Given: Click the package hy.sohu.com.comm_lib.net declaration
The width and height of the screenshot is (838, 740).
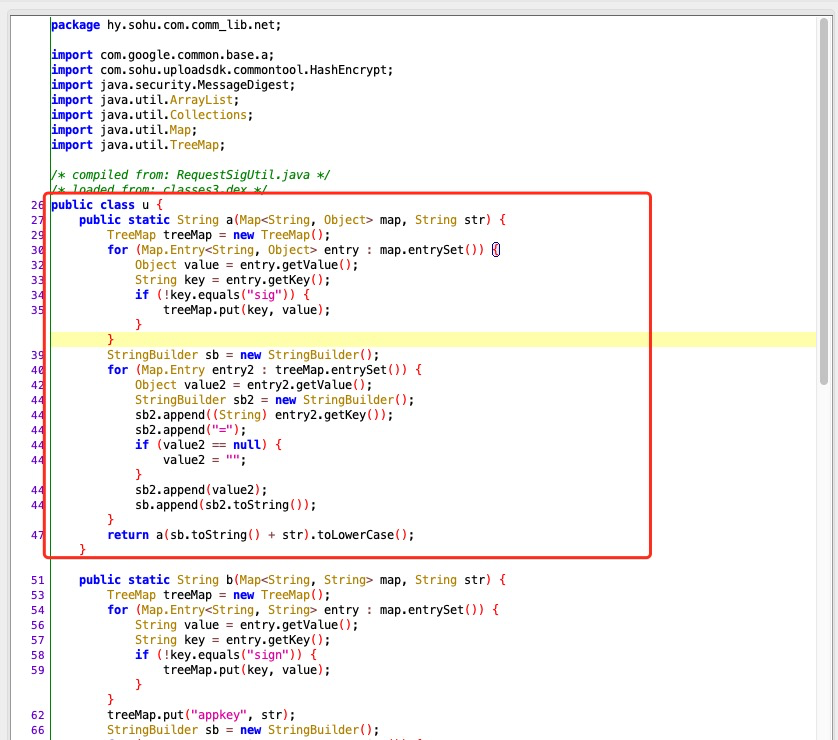Looking at the screenshot, I should coord(166,25).
